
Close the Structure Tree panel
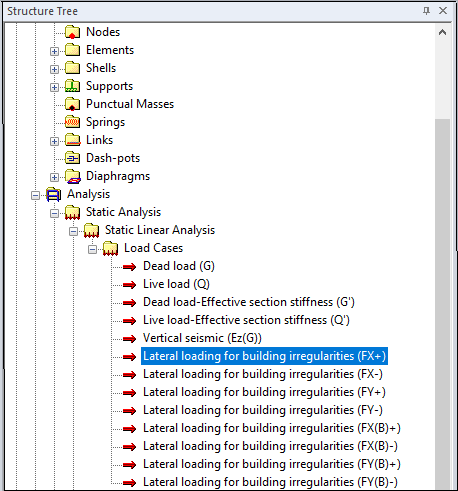point(443,11)
